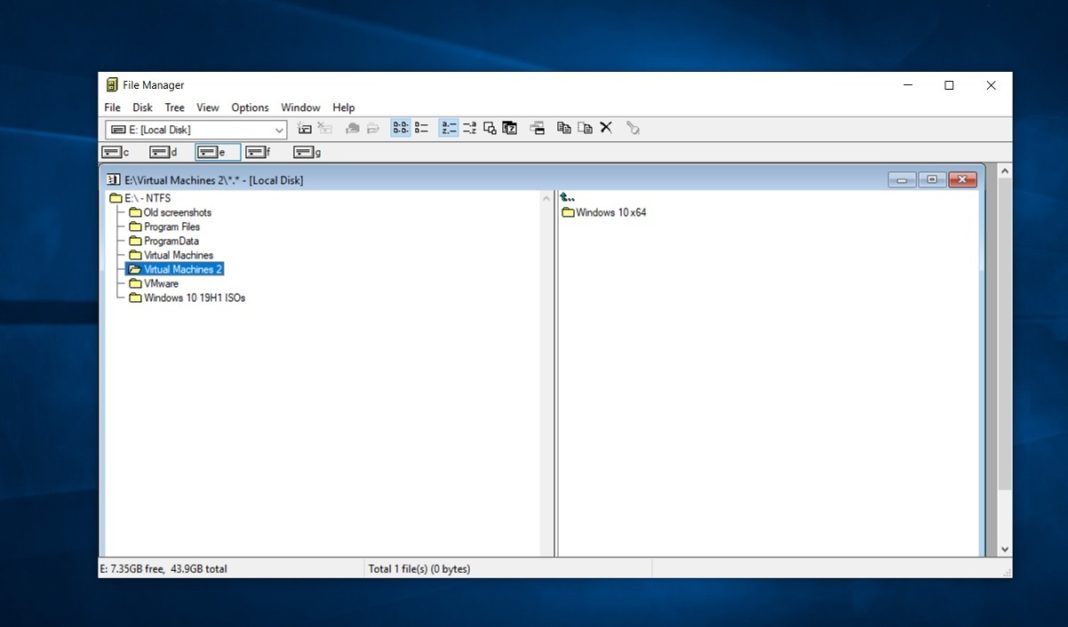Open the Disk menu
This screenshot has width=1068, height=627.
click(x=142, y=107)
